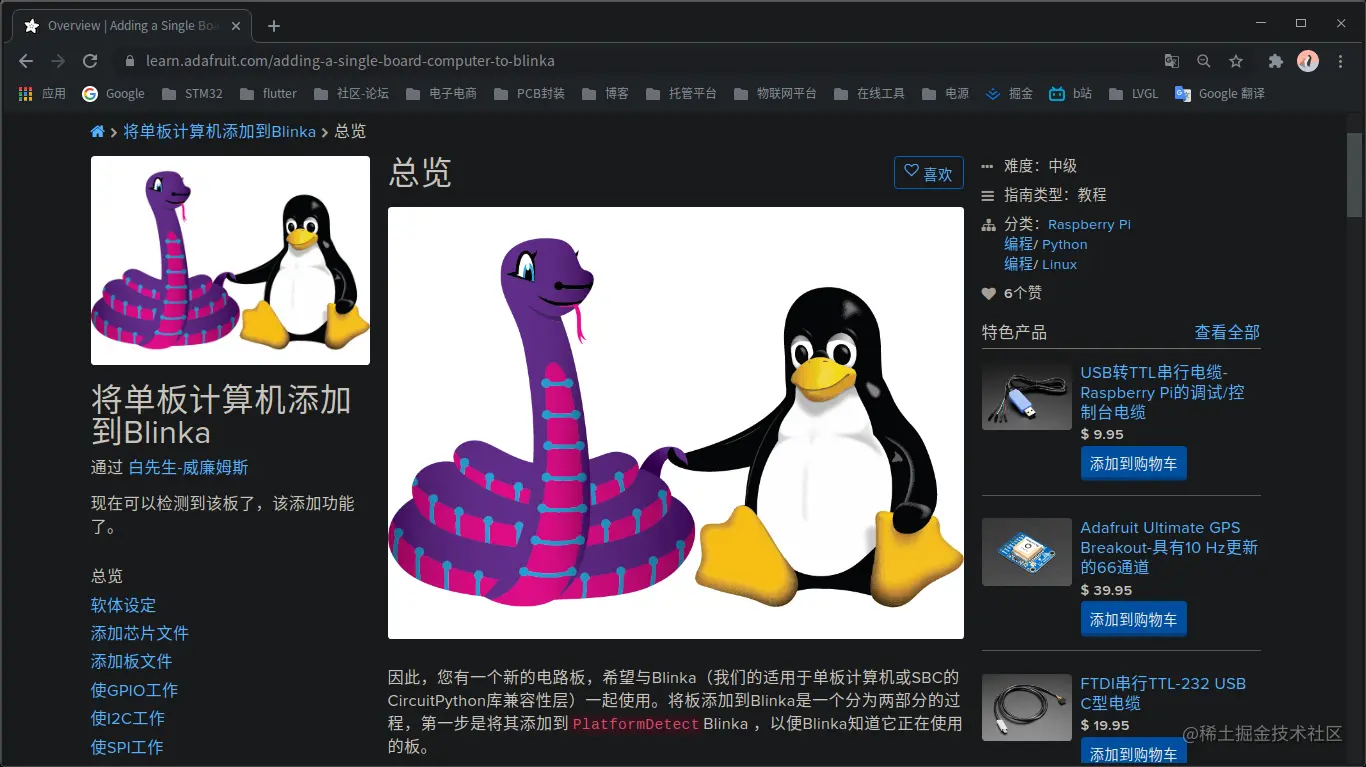This screenshot has width=1366, height=767.
Task: Open the Google bookmark
Action: [x=114, y=93]
